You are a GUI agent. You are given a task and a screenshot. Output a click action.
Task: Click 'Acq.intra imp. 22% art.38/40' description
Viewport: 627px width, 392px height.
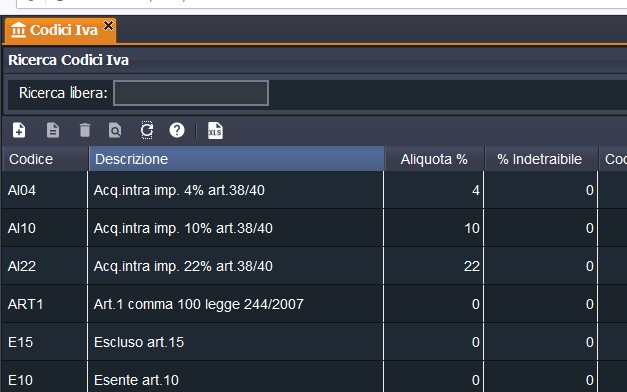coord(183,266)
